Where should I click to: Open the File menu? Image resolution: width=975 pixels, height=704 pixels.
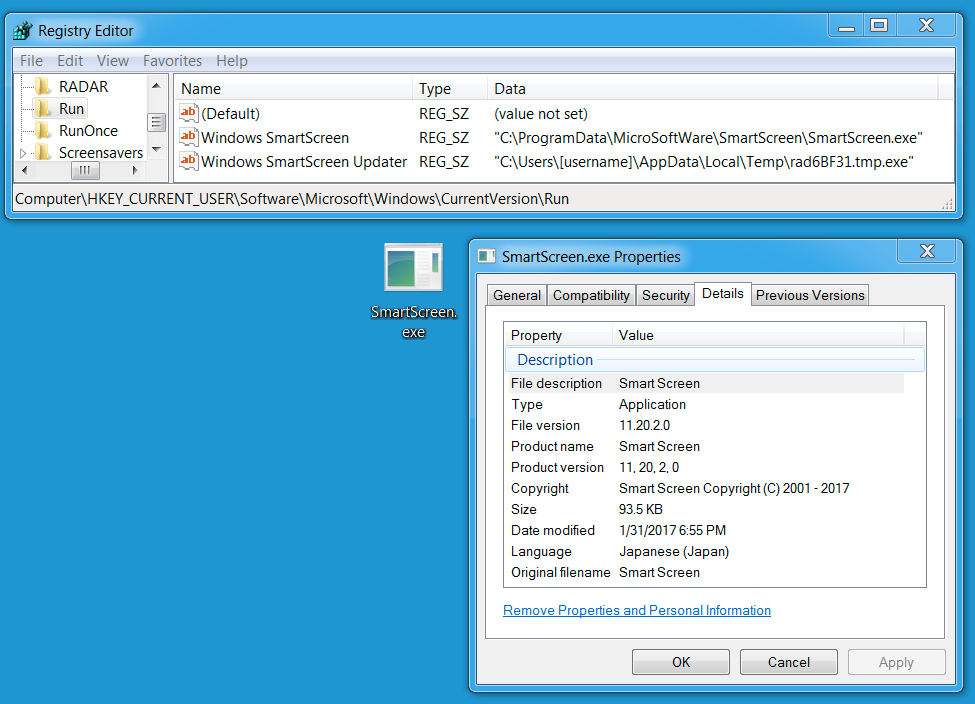coord(31,61)
